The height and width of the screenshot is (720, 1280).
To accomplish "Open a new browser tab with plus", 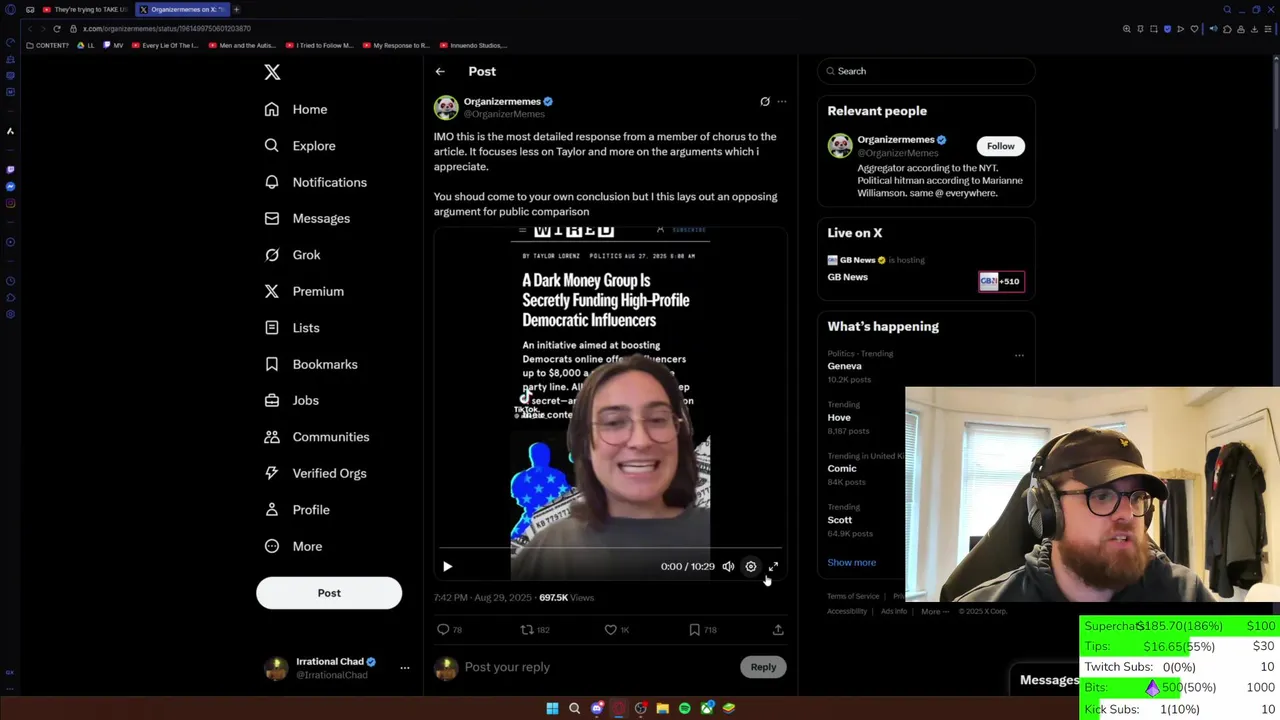I will pyautogui.click(x=236, y=9).
